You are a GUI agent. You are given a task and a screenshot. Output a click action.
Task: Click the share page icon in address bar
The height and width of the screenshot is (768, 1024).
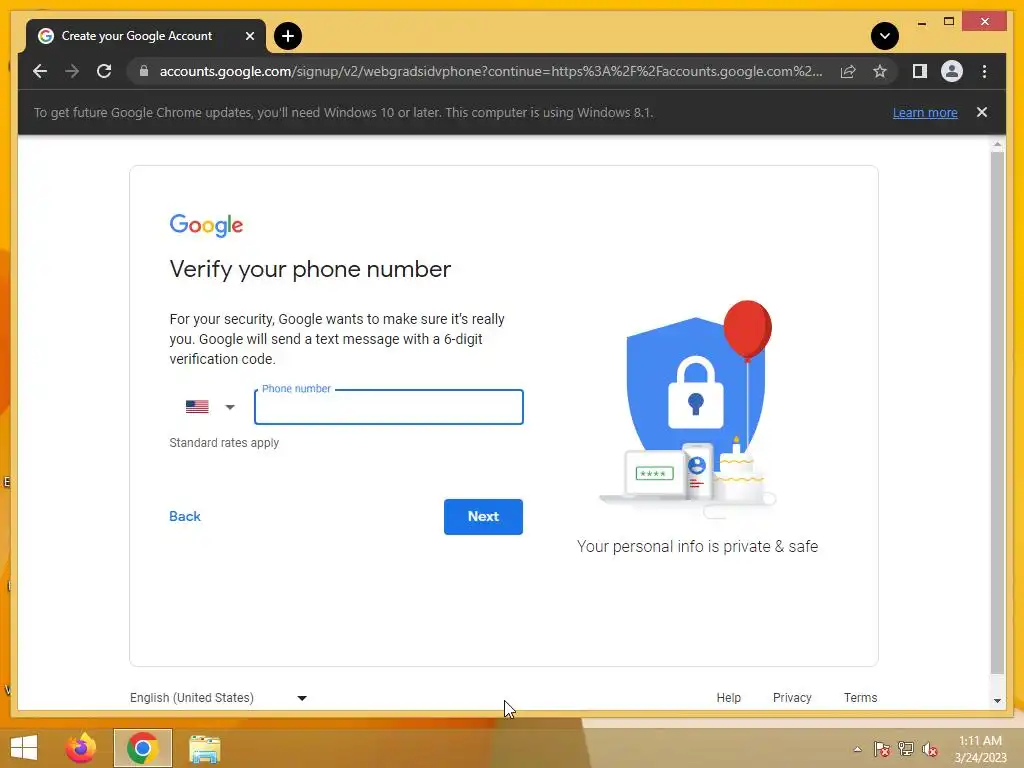pyautogui.click(x=848, y=71)
